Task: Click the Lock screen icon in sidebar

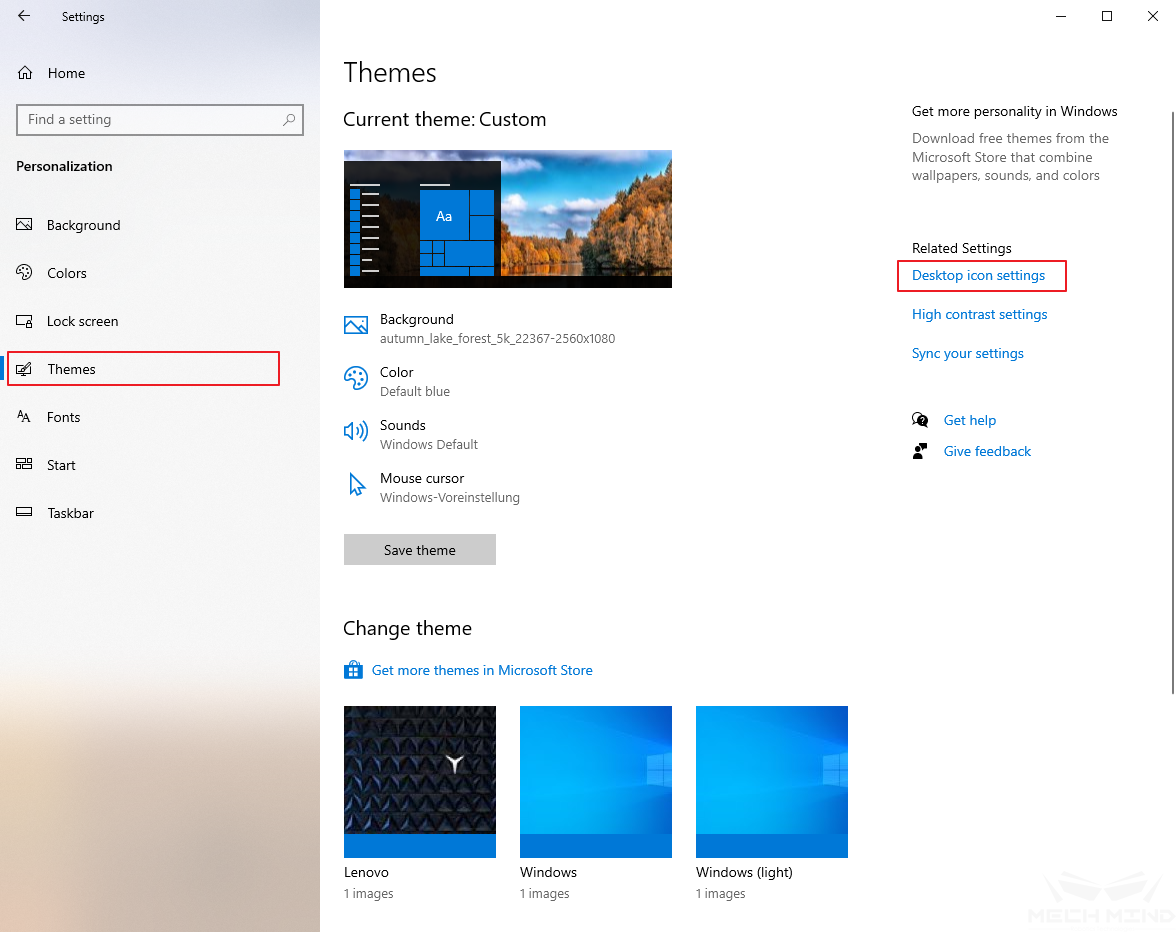Action: [24, 321]
